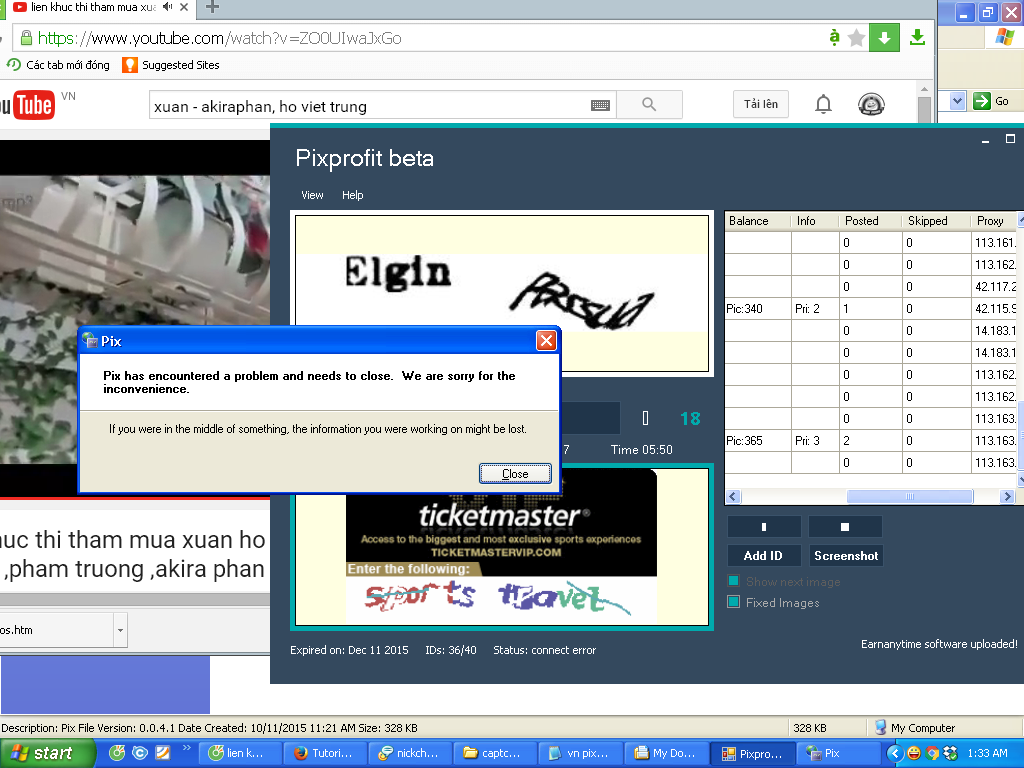
Task: Click the Pri: 3 info cell
Action: click(x=814, y=441)
